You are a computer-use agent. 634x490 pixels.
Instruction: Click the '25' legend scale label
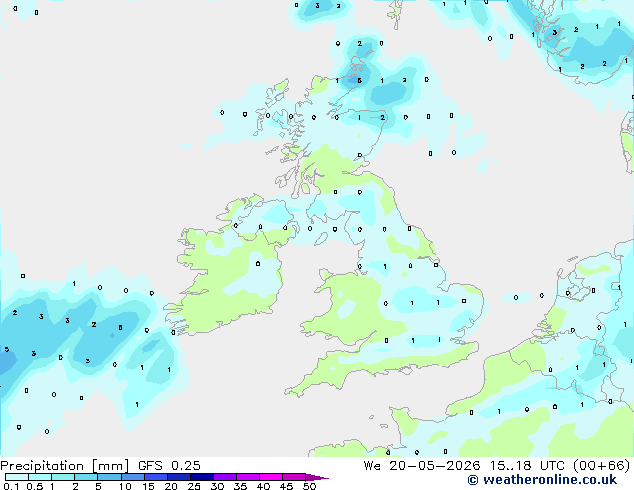pyautogui.click(x=194, y=486)
